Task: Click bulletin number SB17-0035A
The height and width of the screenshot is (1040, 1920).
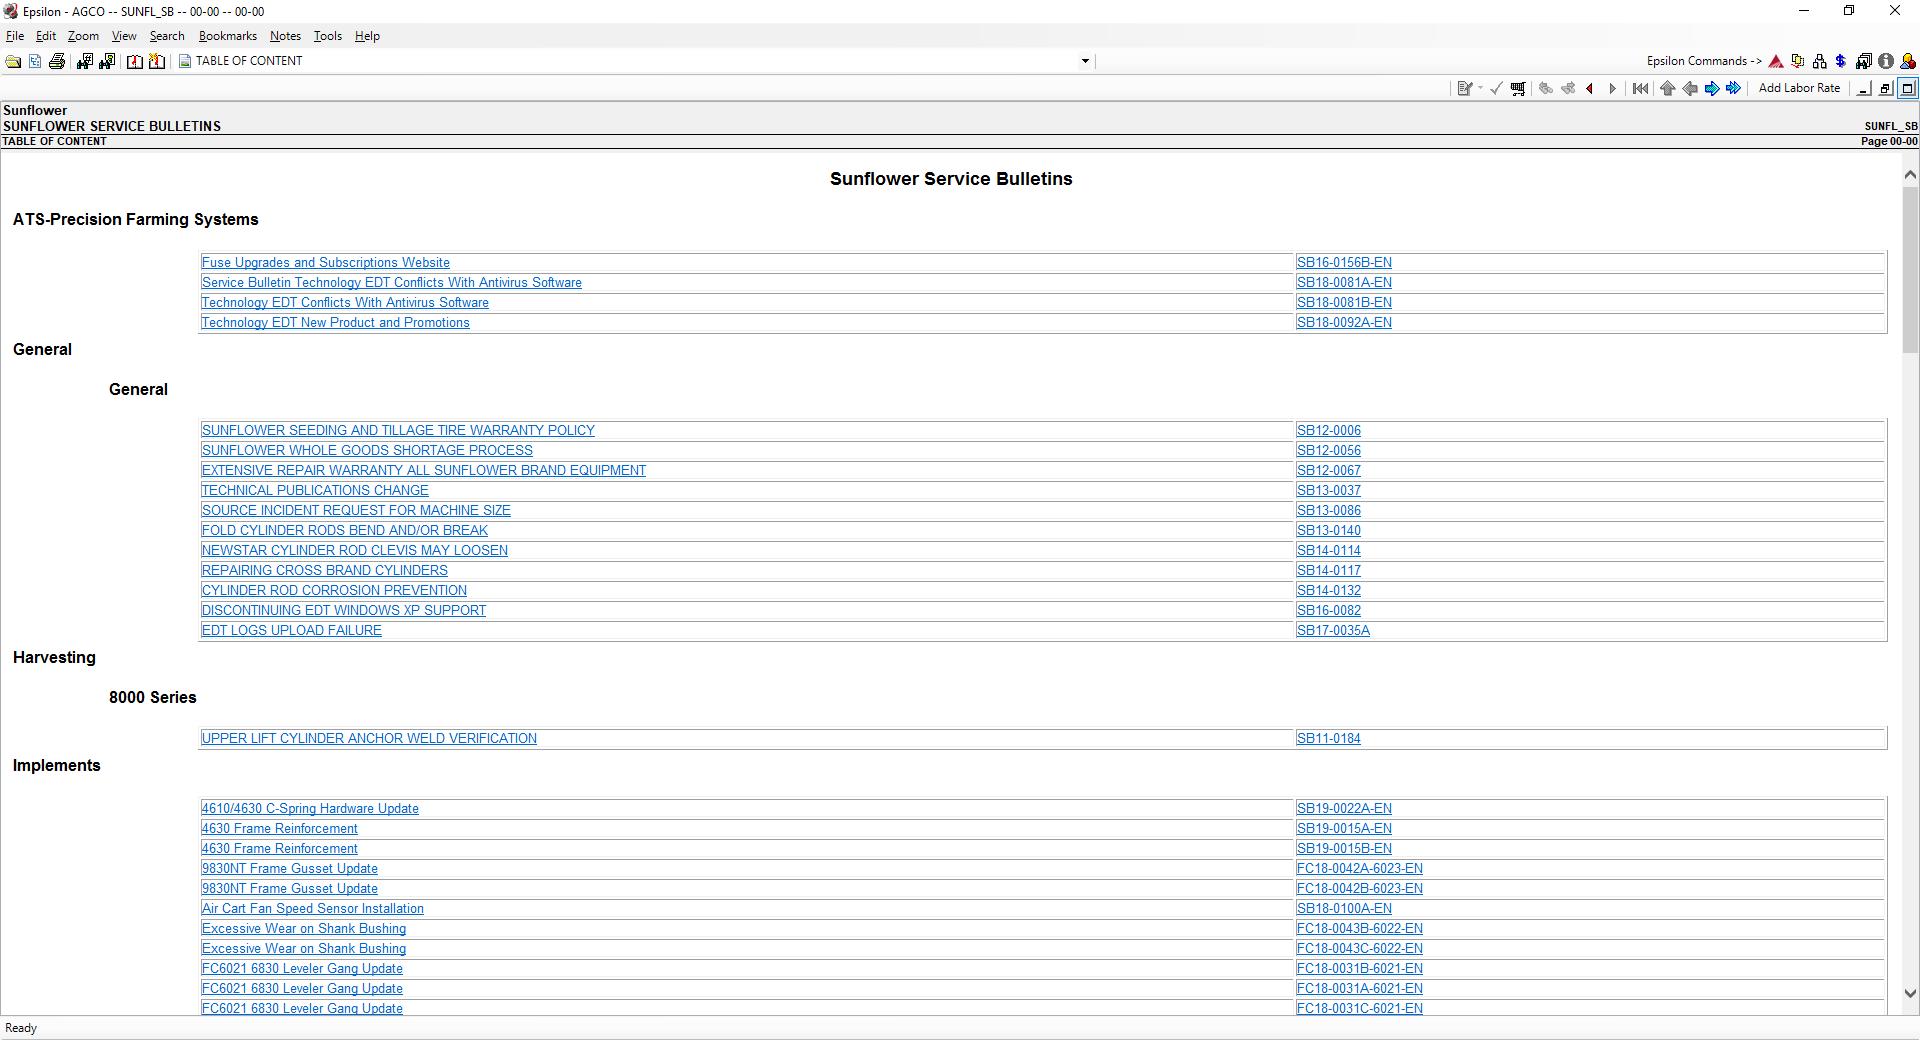Action: pyautogui.click(x=1333, y=631)
